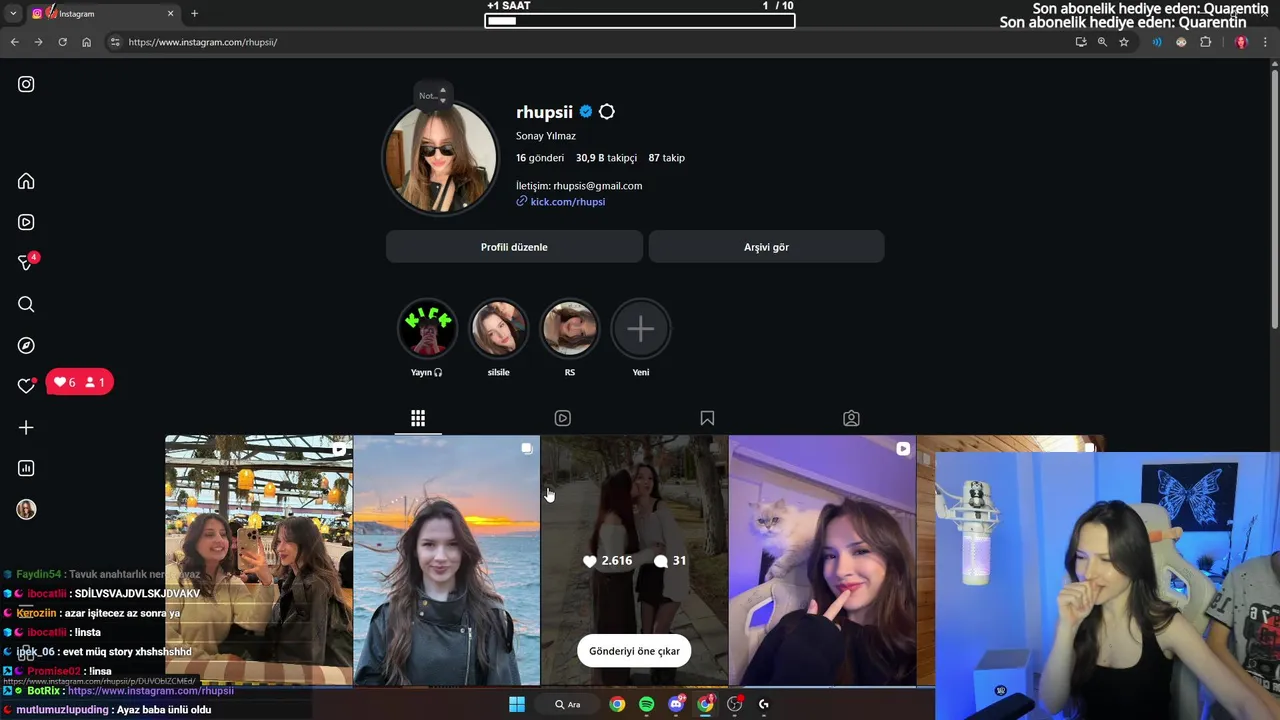Open the post with the cat
Viewport: 1280px width, 720px height.
point(822,560)
